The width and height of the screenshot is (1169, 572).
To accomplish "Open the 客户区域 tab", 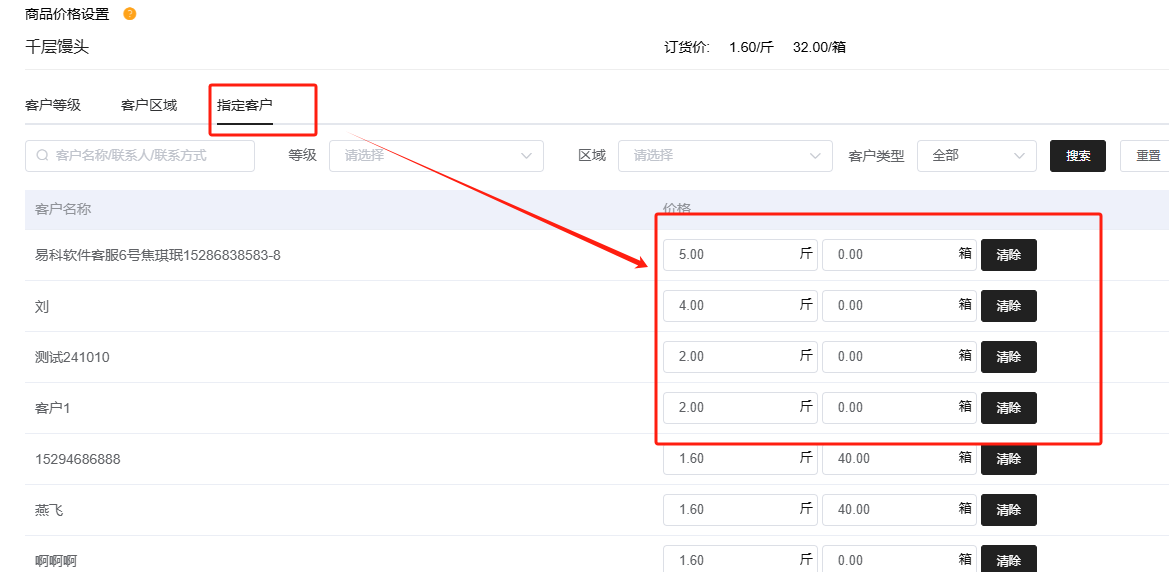I will tap(149, 105).
